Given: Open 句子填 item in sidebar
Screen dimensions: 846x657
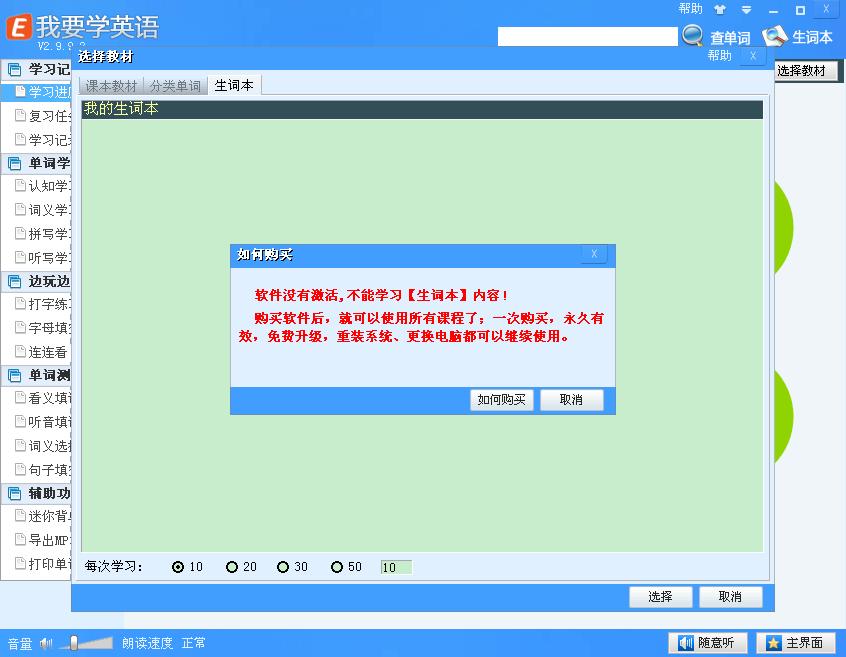Looking at the screenshot, I should [43, 470].
